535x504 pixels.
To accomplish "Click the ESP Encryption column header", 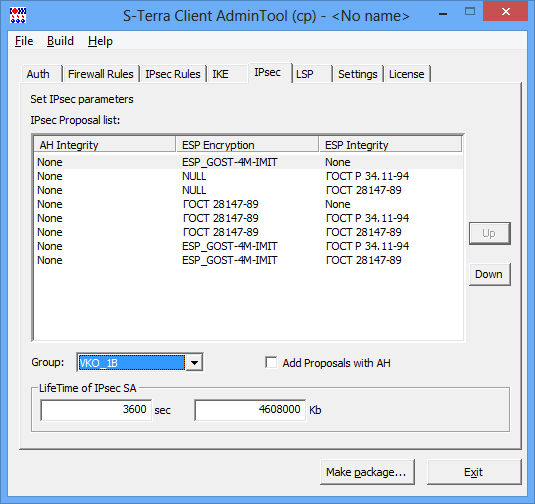I will pos(247,145).
